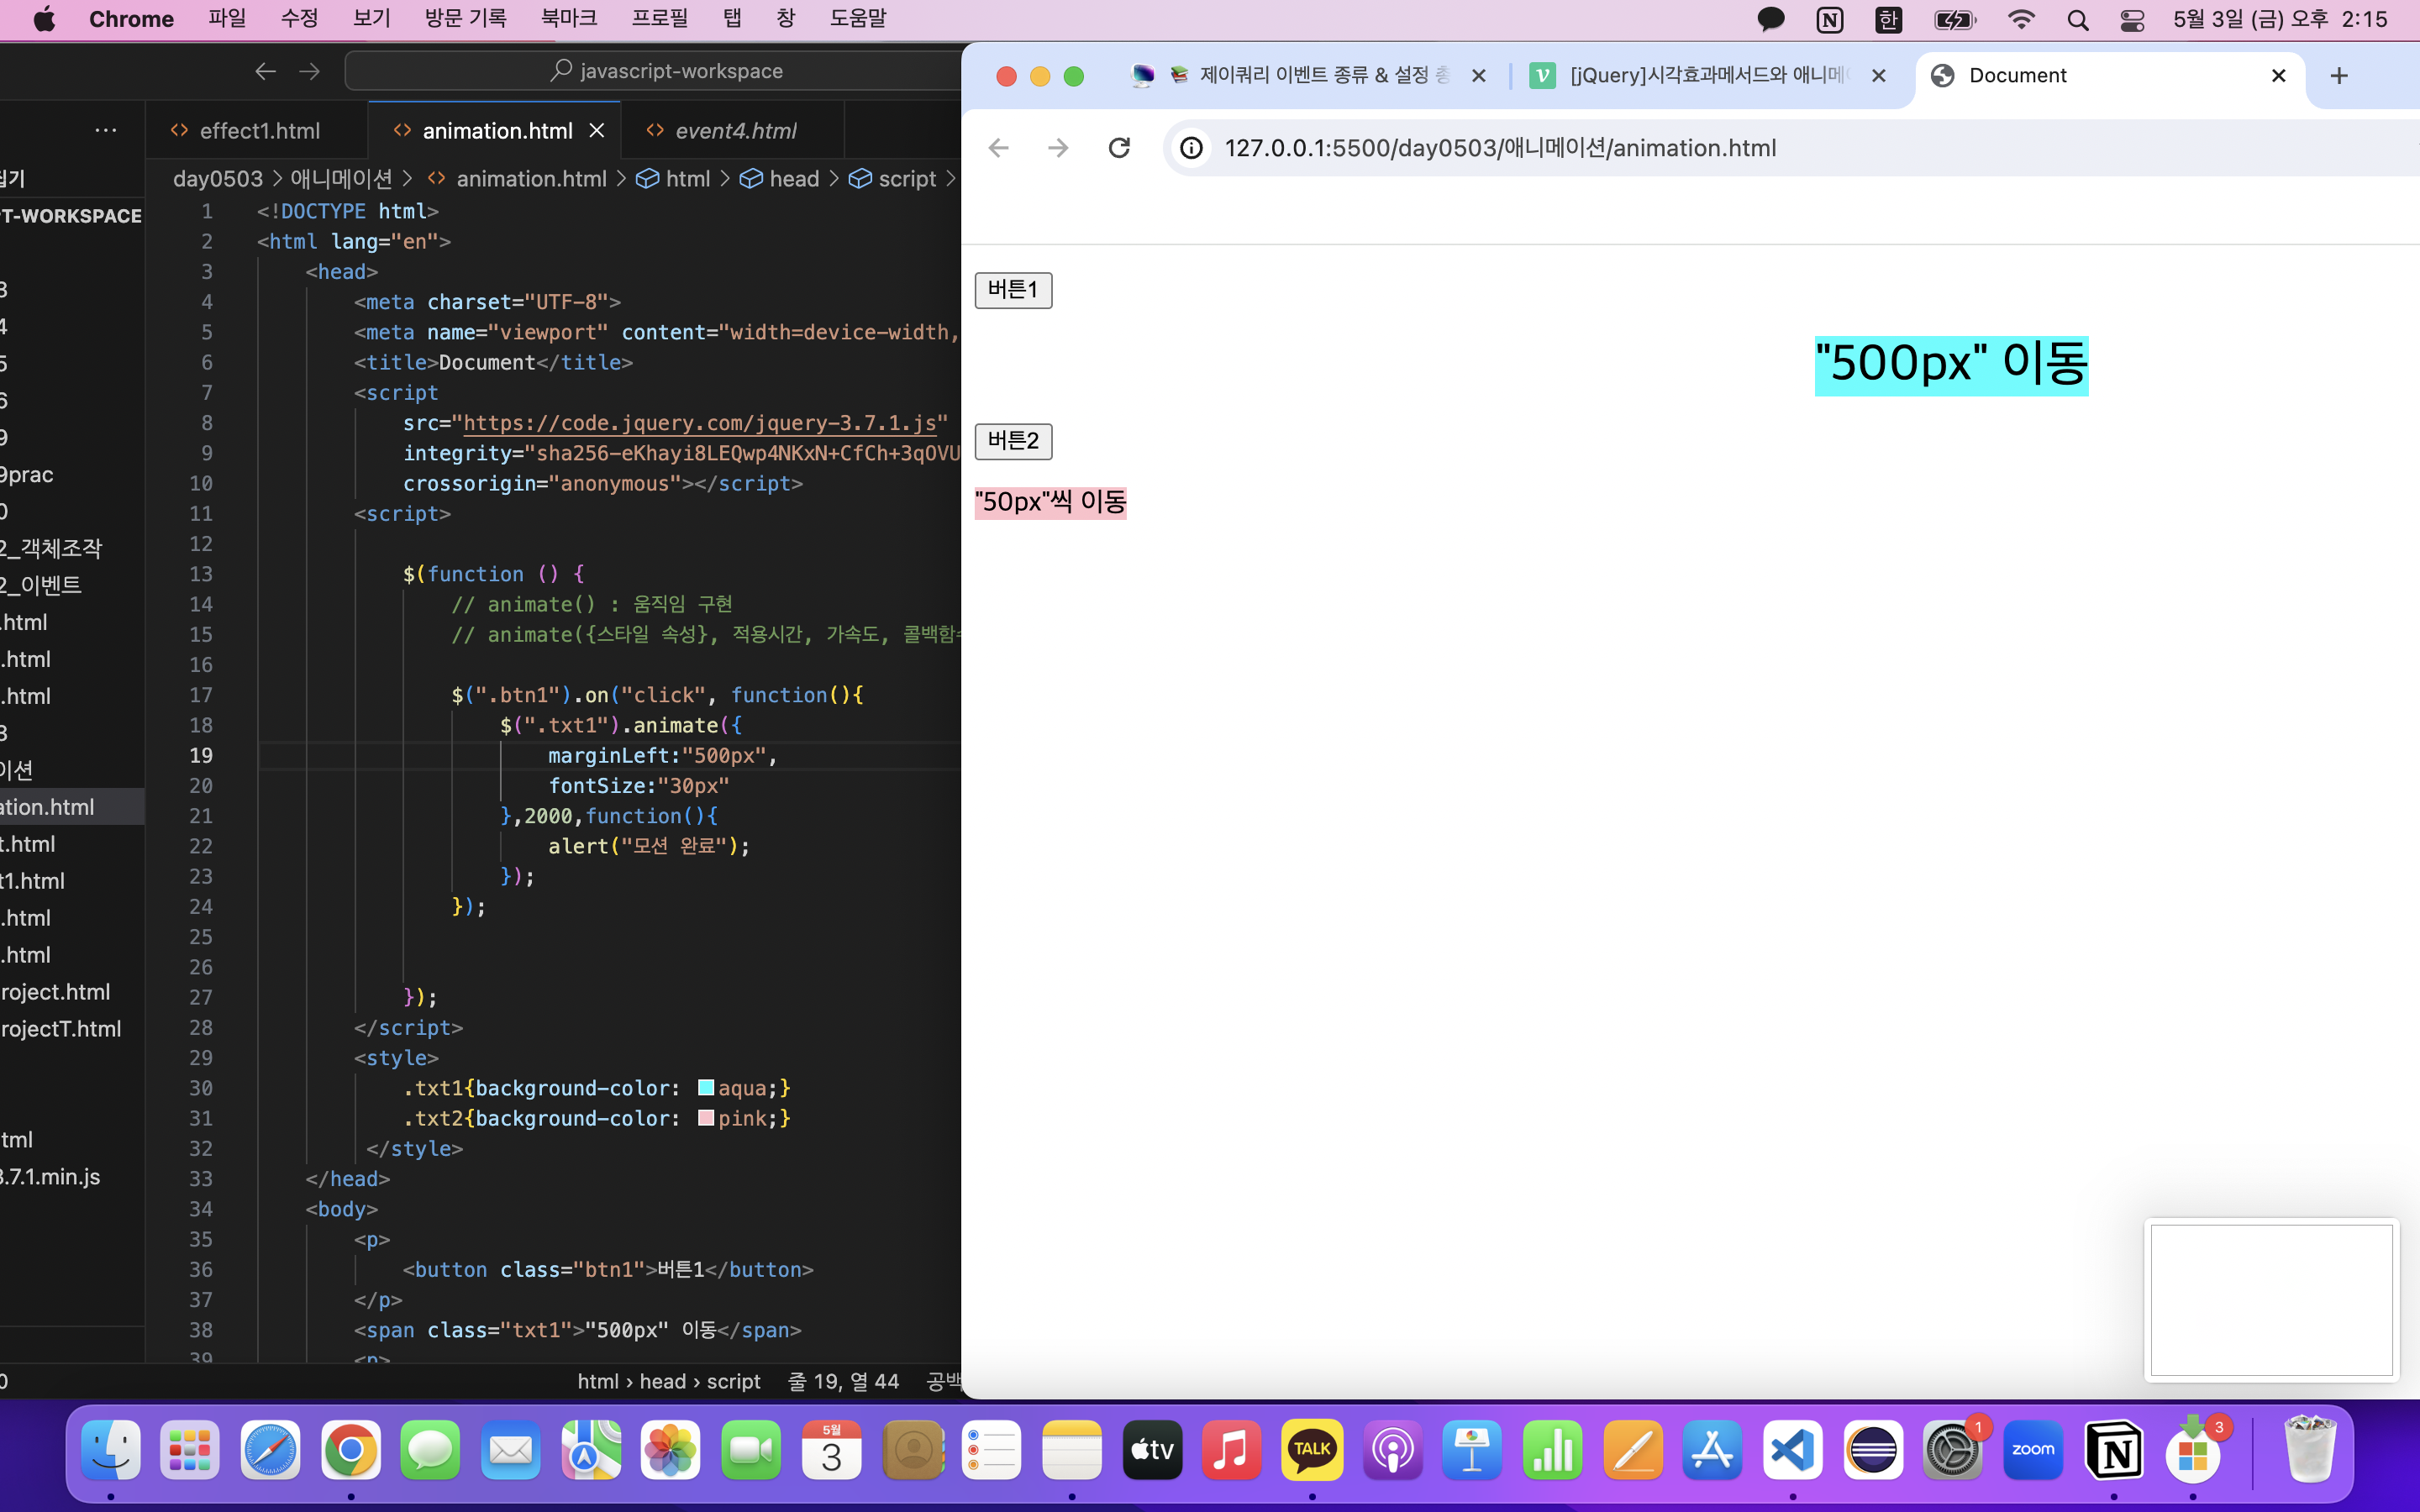The image size is (2420, 1512).
Task: Open Visual Studio Code from the dock
Action: click(x=1792, y=1450)
